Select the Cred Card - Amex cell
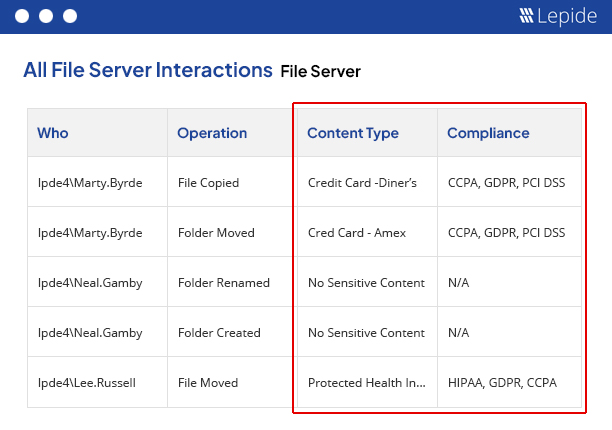Image resolution: width=612 pixels, height=430 pixels. click(x=356, y=233)
